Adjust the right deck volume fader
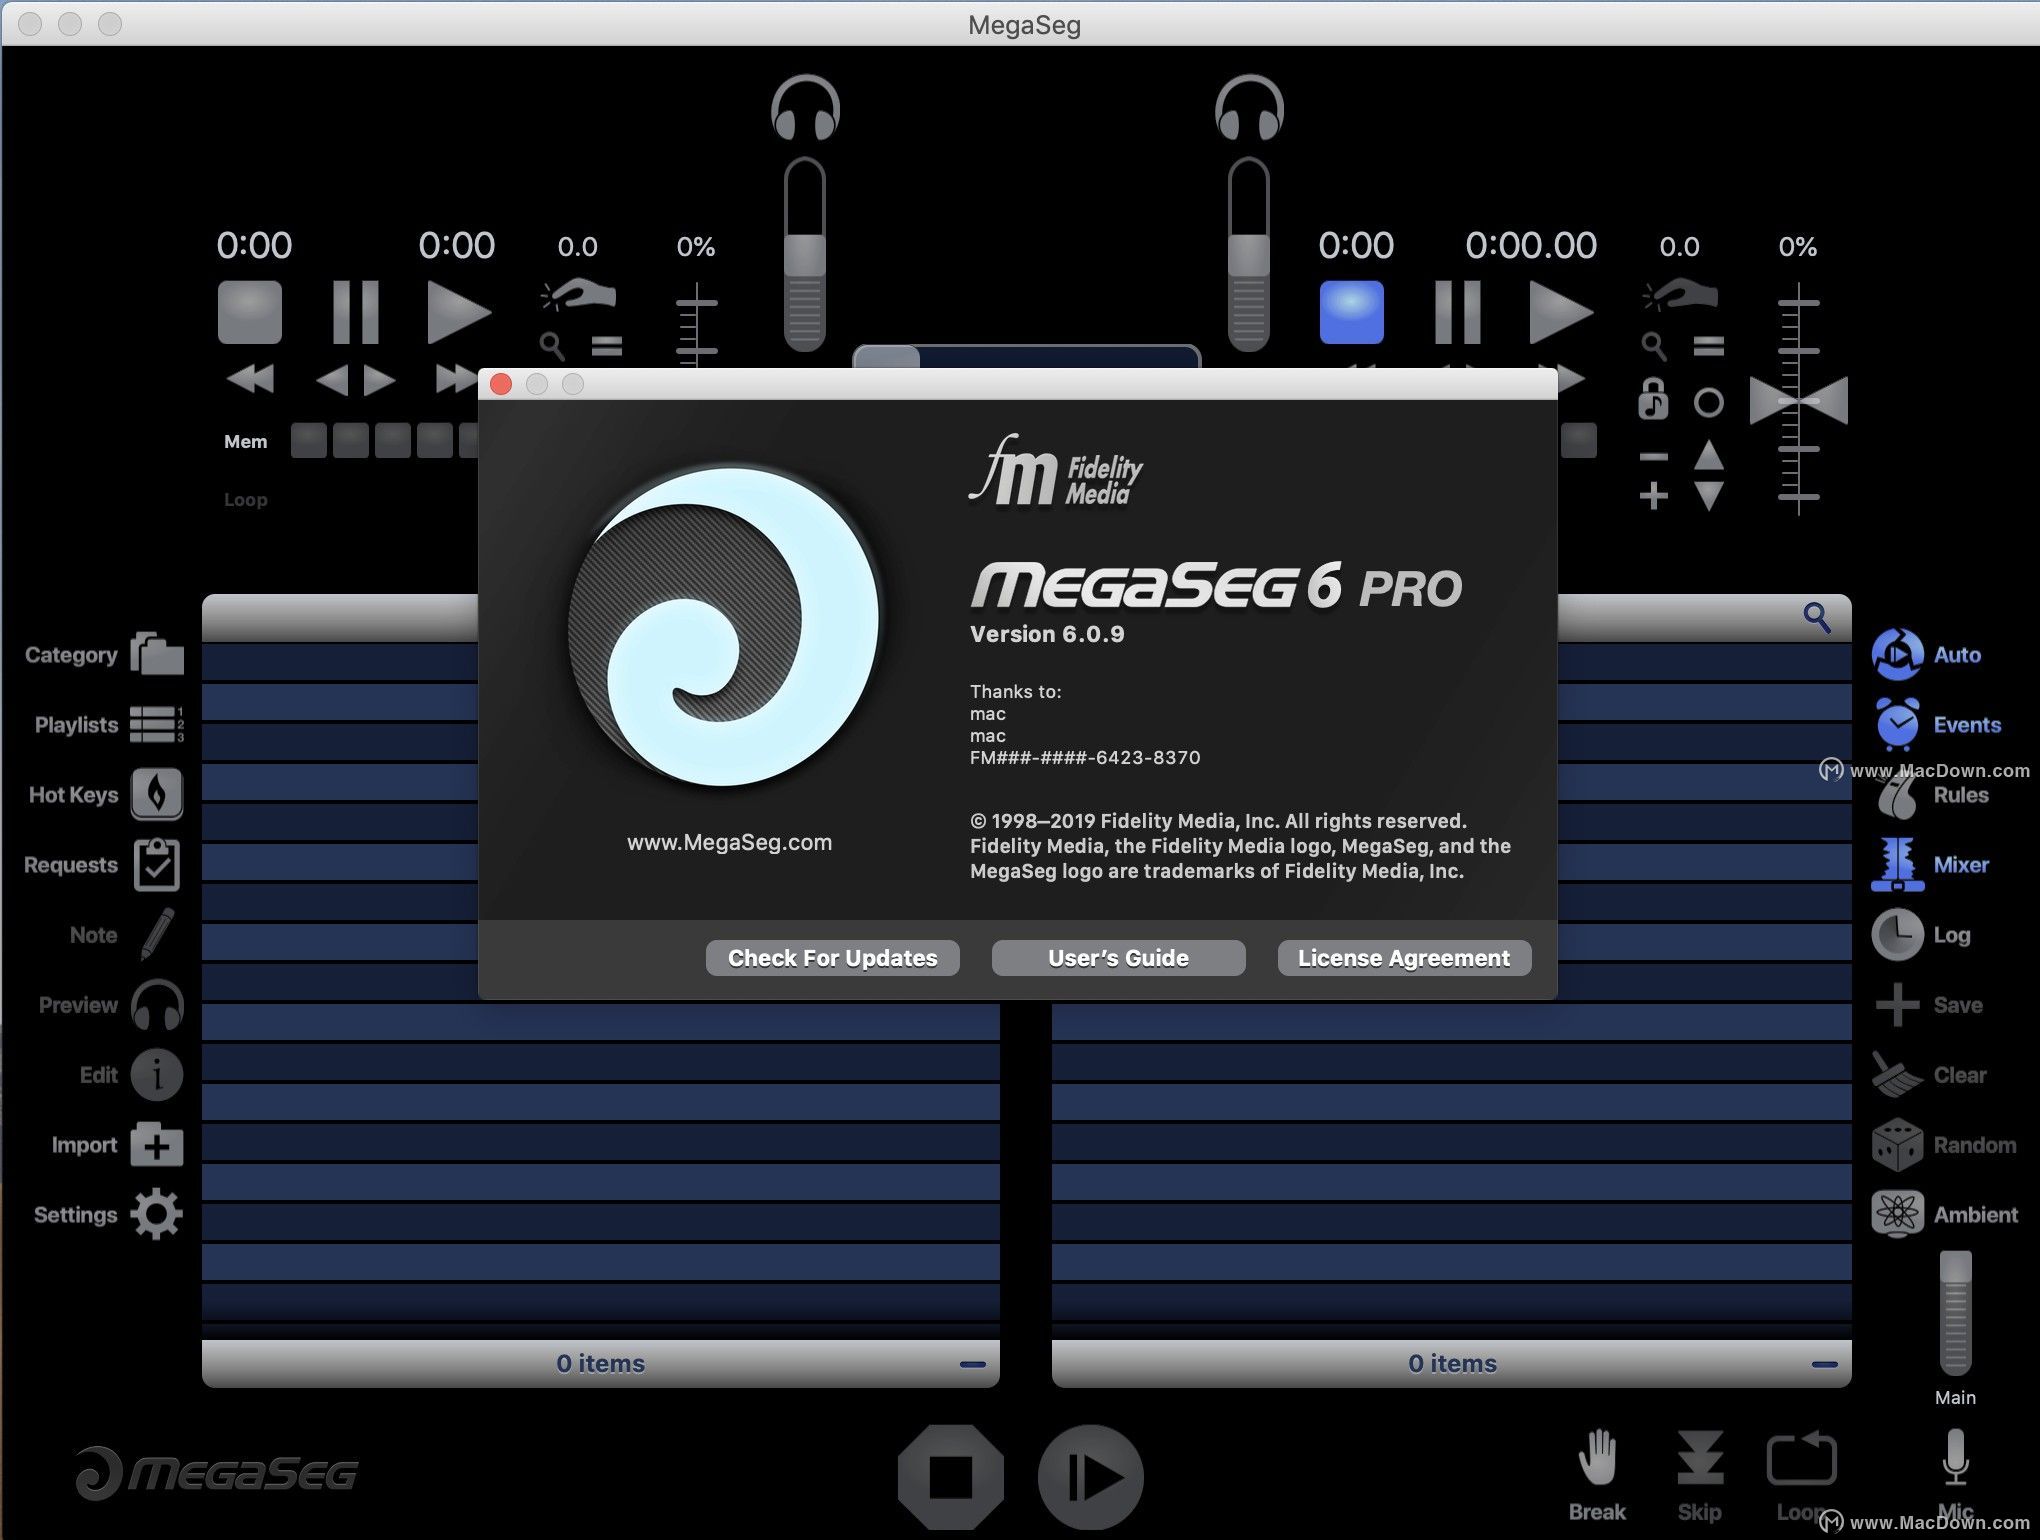Image resolution: width=2040 pixels, height=1540 pixels. tap(1249, 256)
